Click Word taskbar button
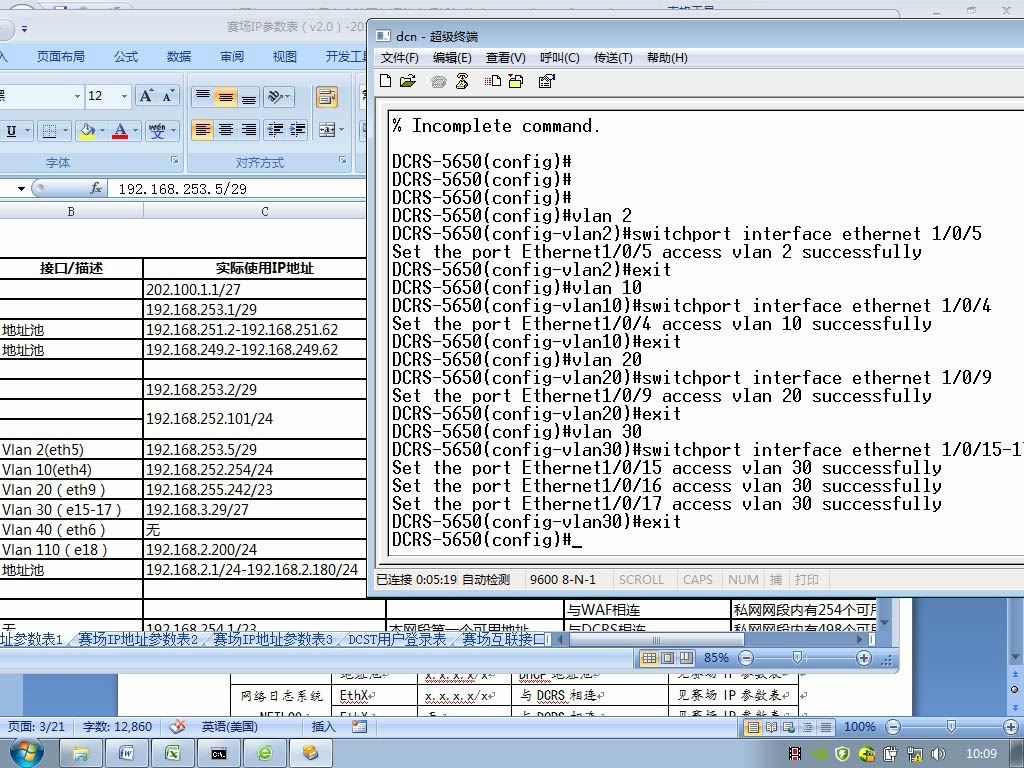This screenshot has height=768, width=1024. click(x=126, y=754)
